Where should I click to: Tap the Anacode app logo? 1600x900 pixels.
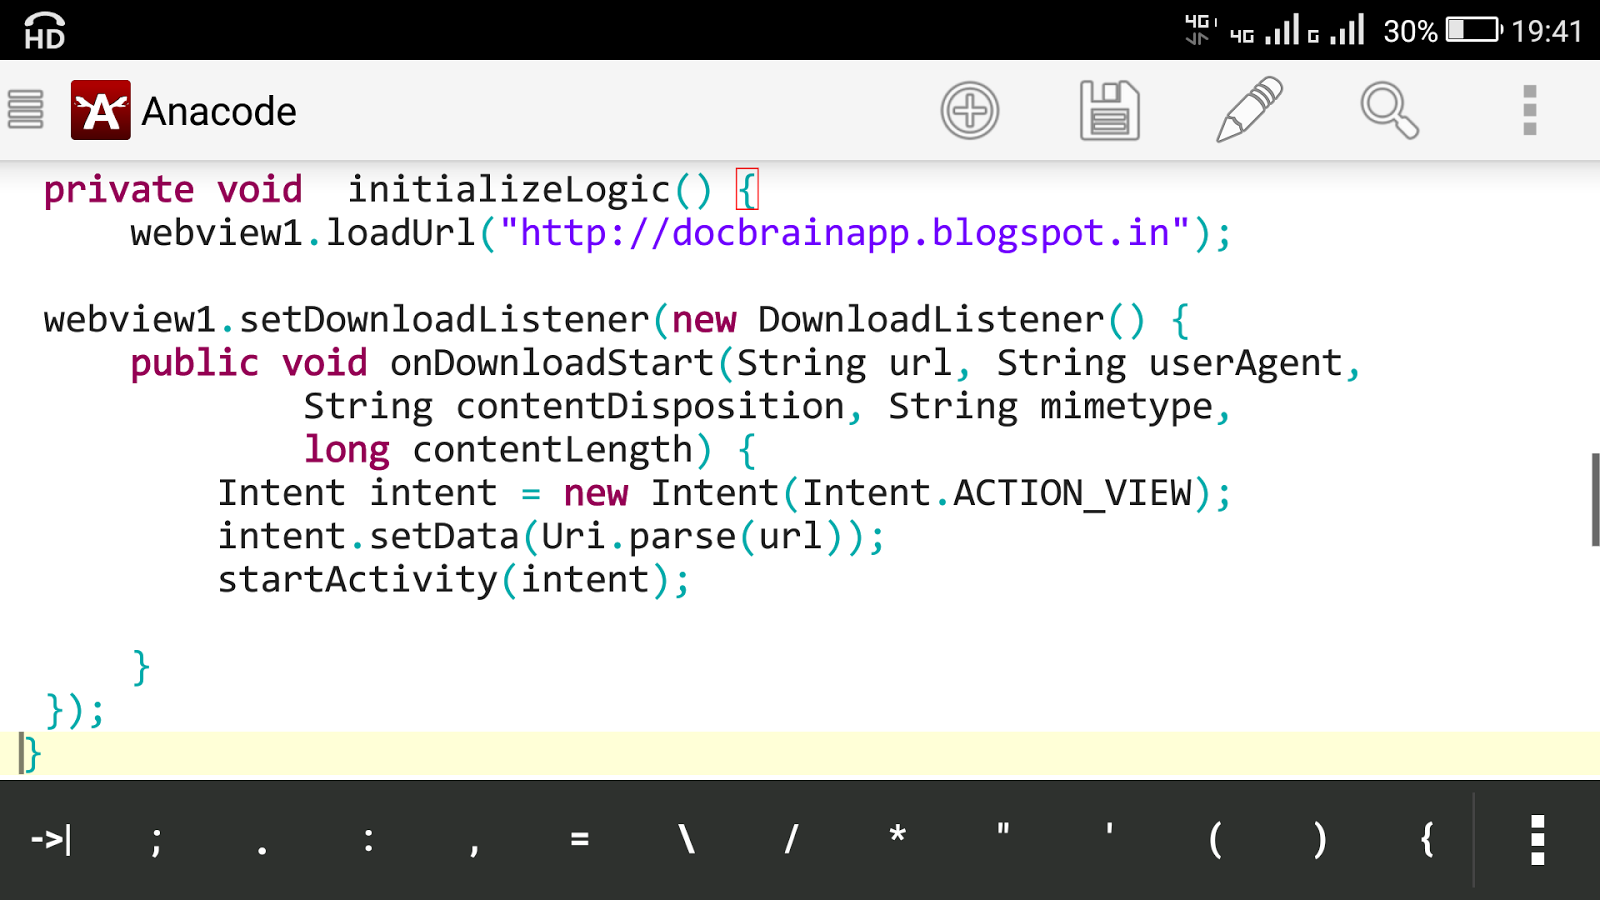(x=99, y=108)
